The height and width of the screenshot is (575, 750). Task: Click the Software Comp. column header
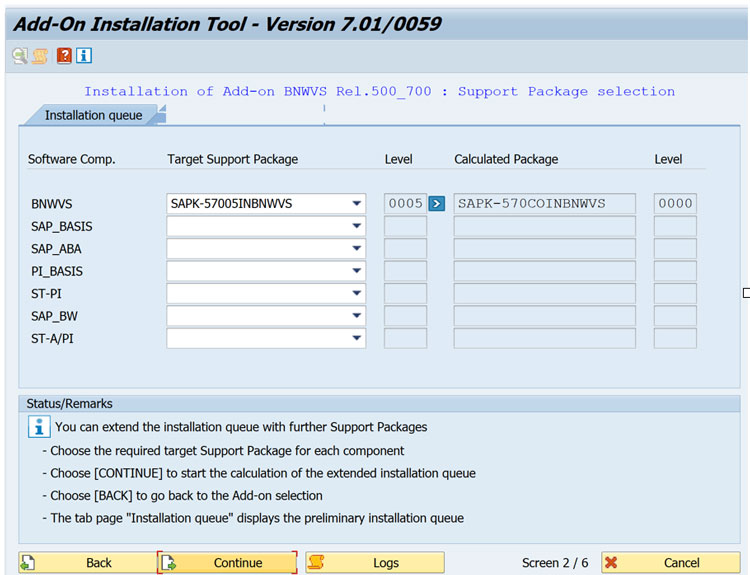tap(72, 159)
